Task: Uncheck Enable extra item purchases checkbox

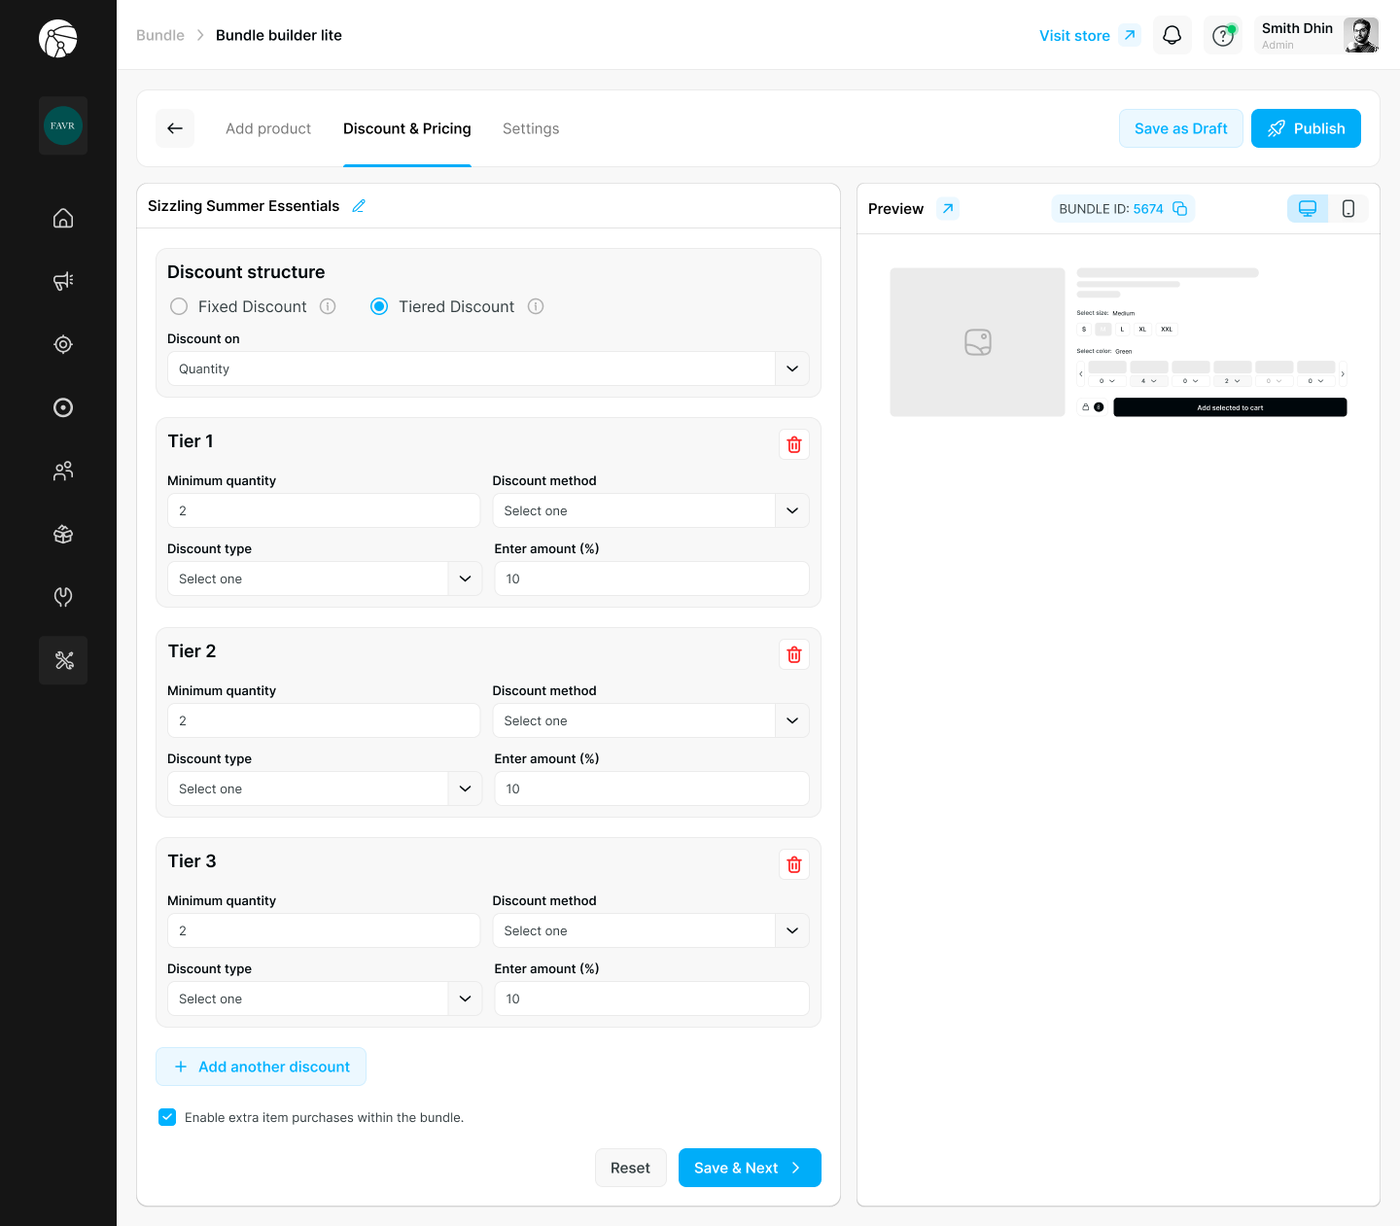Action: (x=167, y=1117)
